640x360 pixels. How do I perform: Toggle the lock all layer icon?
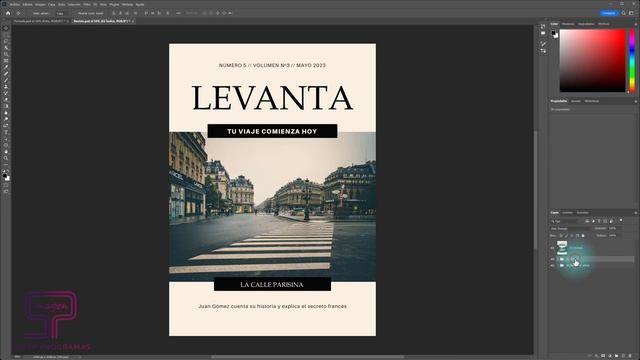click(x=583, y=236)
